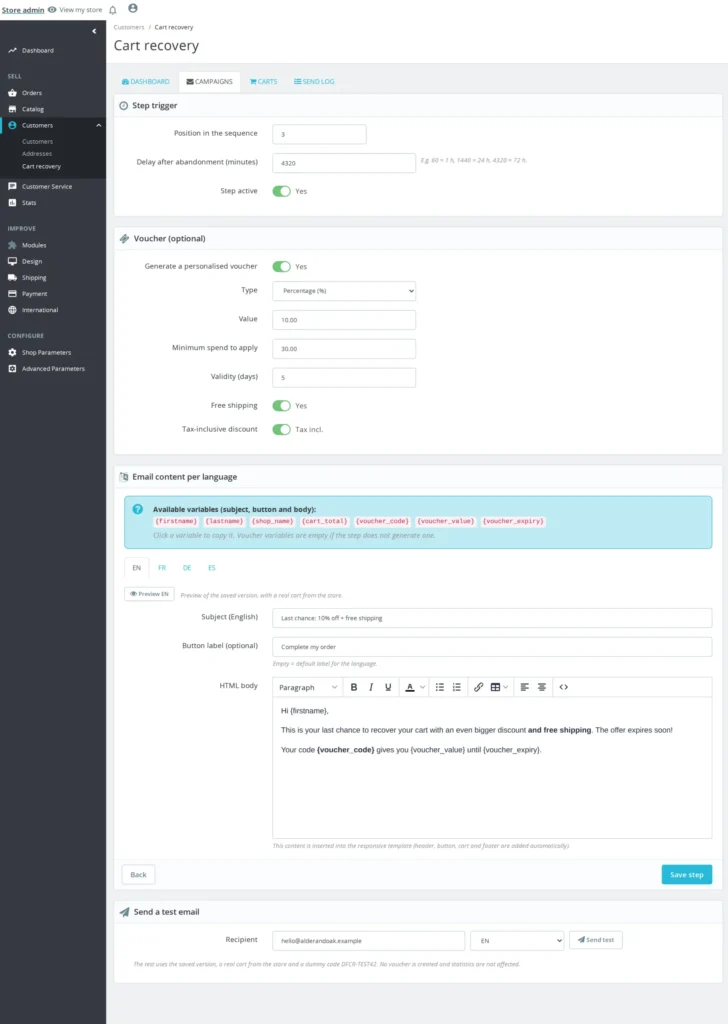Click the Orders basket icon
This screenshot has height=1024, width=728.
pos(12,93)
